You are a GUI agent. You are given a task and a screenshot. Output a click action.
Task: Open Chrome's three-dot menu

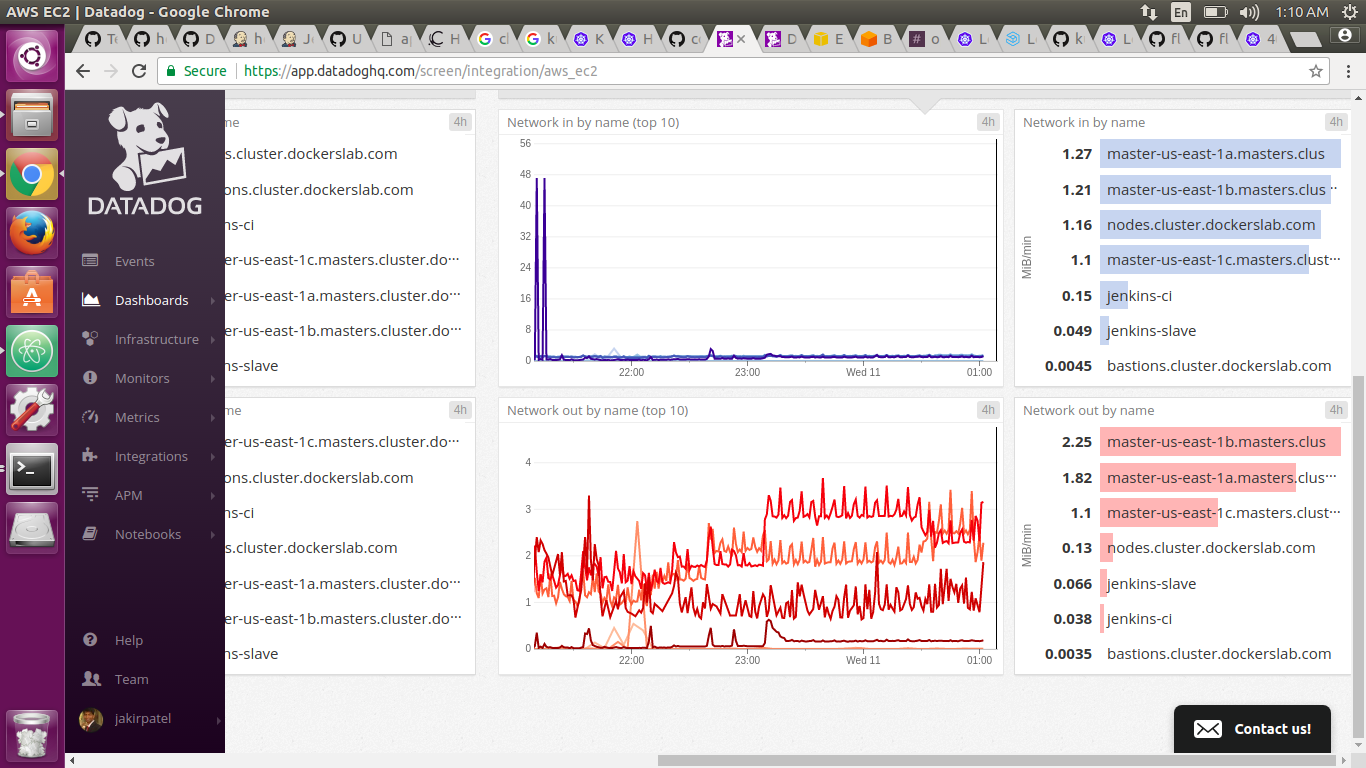[x=1346, y=71]
